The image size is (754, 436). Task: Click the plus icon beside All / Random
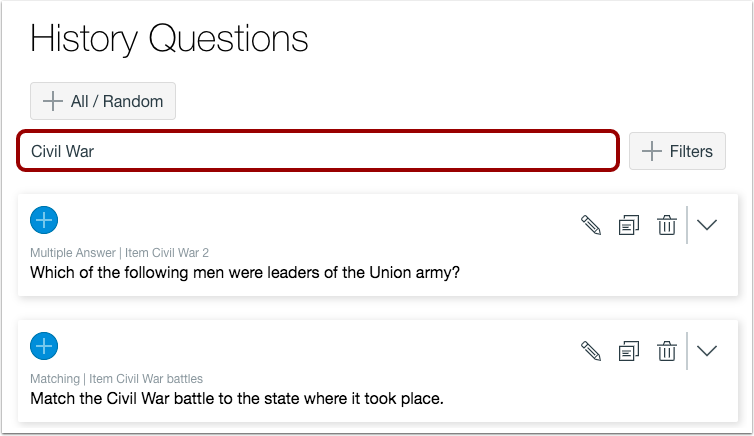tap(53, 101)
